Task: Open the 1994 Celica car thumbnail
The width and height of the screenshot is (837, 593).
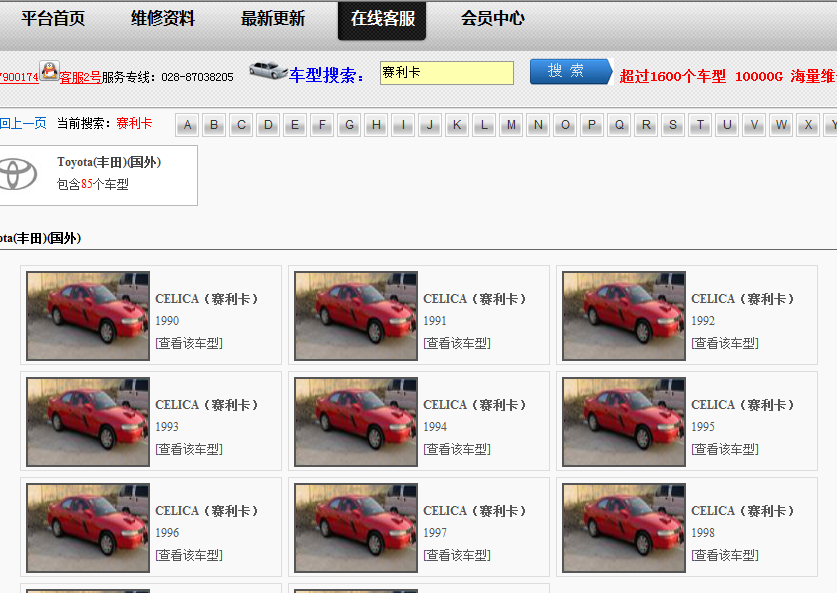Action: [x=356, y=422]
